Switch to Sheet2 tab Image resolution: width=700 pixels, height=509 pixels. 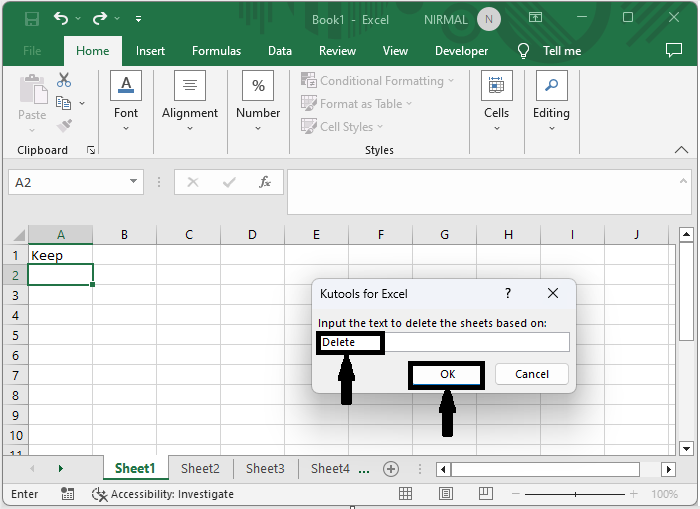(200, 468)
